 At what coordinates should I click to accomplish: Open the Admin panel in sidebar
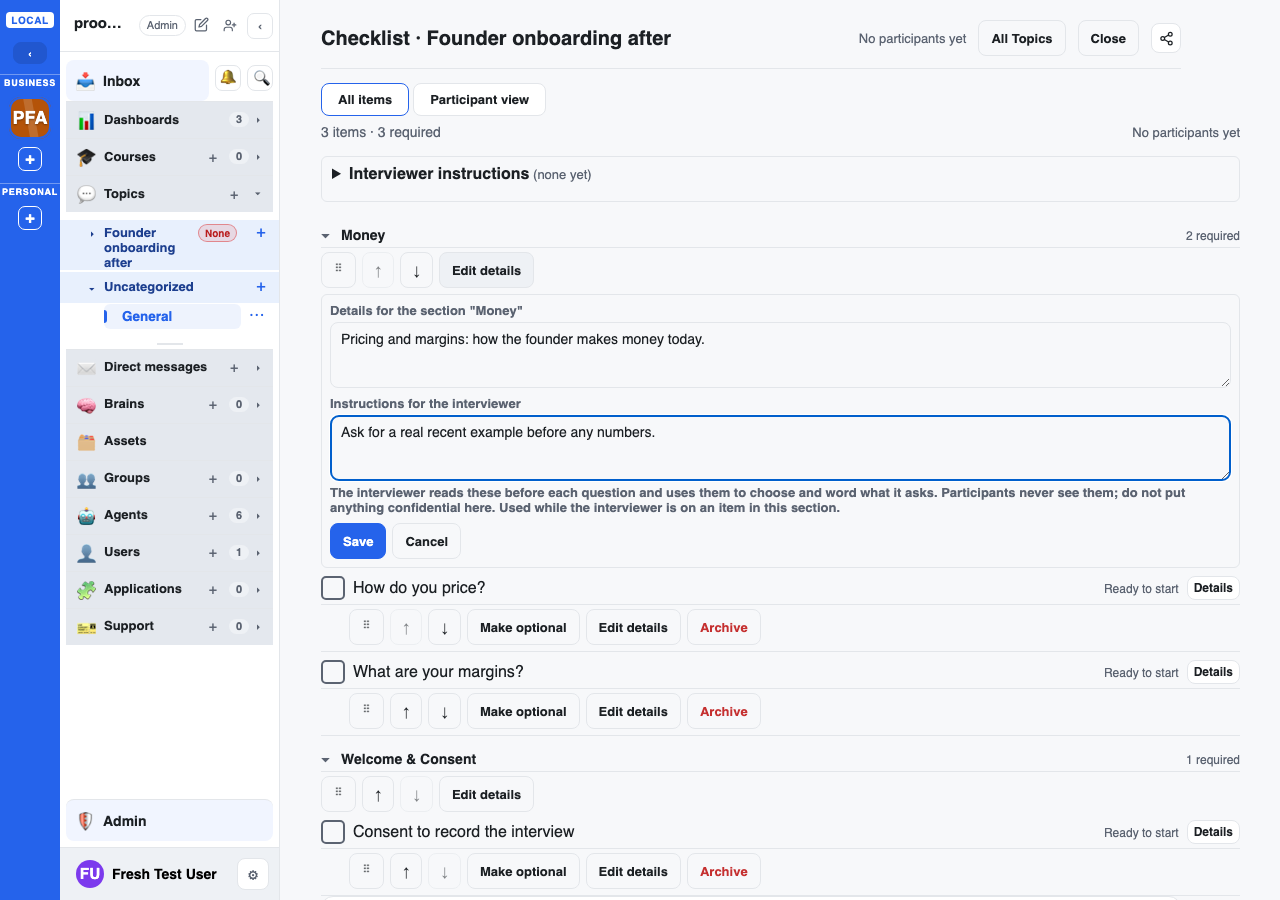pos(169,821)
